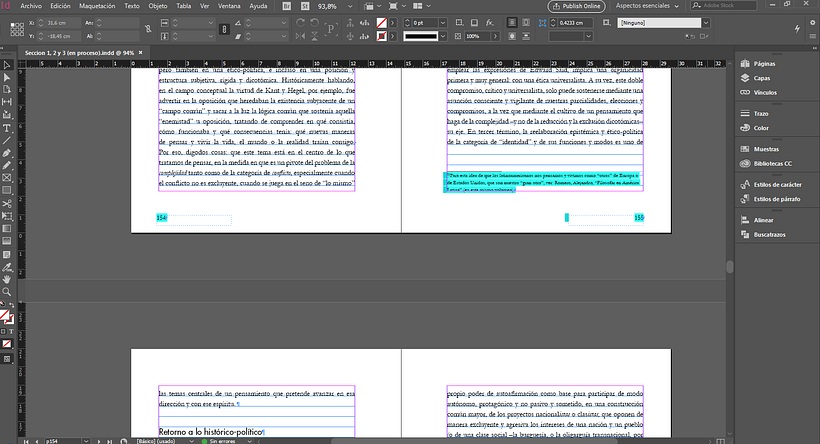Select the Eyedropper tool
The height and width of the screenshot is (444, 820).
[x=7, y=267]
